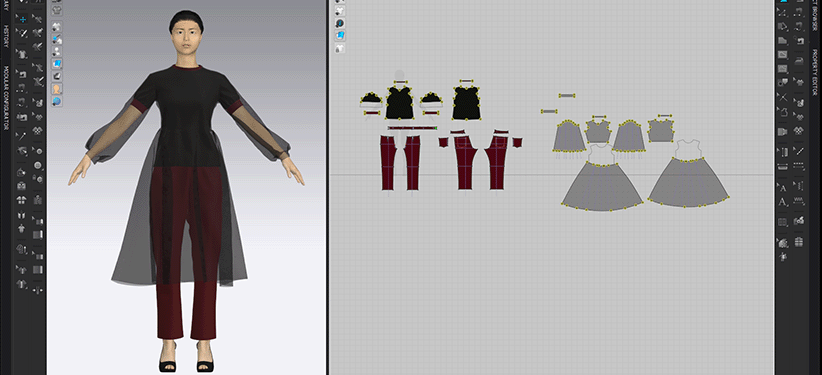Select the rectangle pattern tool in right toolbar
Screen dimensions: 822x375
(x=782, y=55)
